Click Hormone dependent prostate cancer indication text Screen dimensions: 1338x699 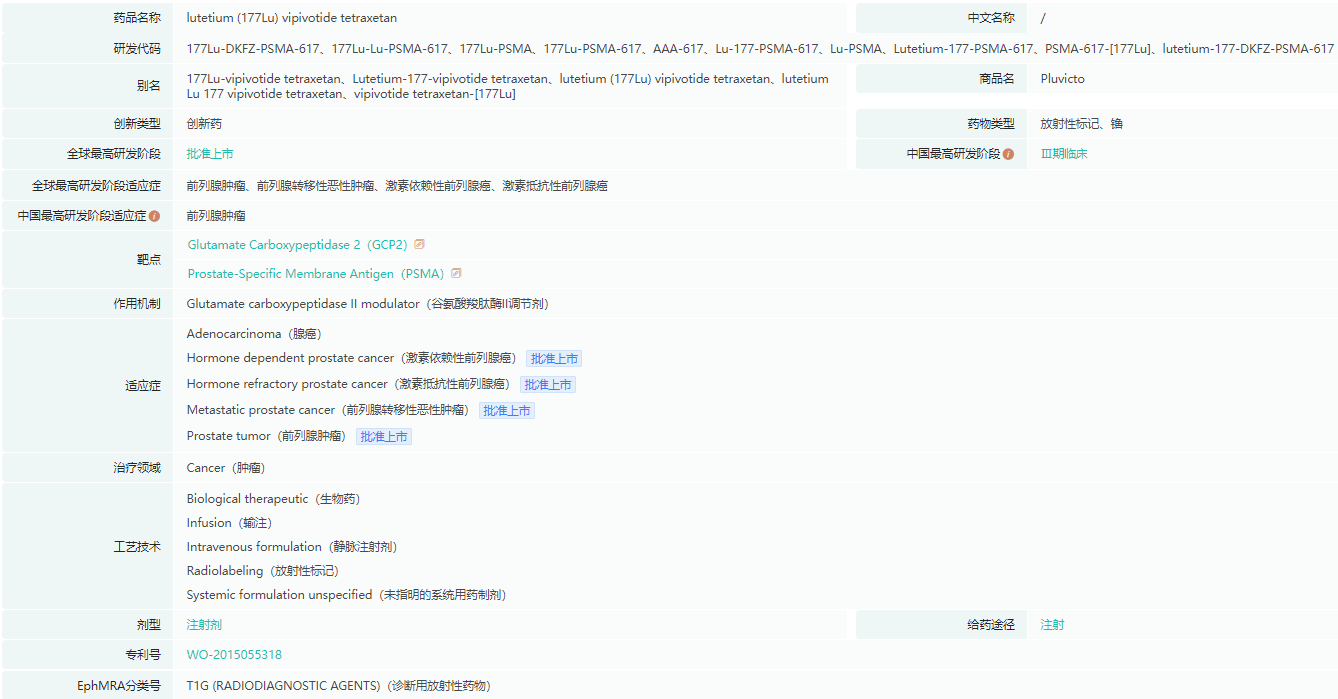point(352,359)
